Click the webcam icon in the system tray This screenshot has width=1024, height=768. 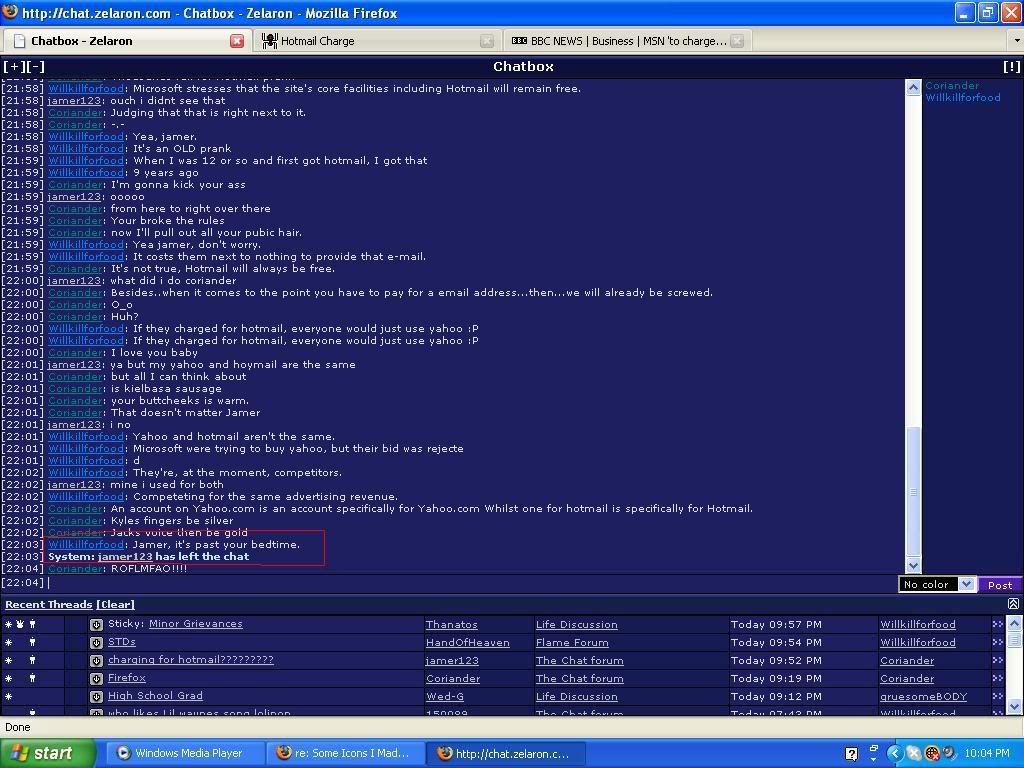[x=948, y=753]
